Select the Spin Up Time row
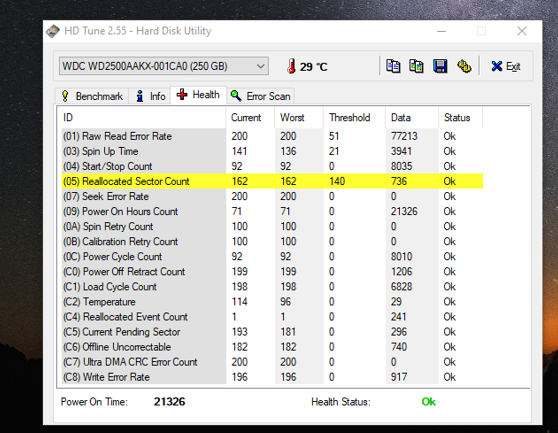The height and width of the screenshot is (433, 558). (x=272, y=151)
